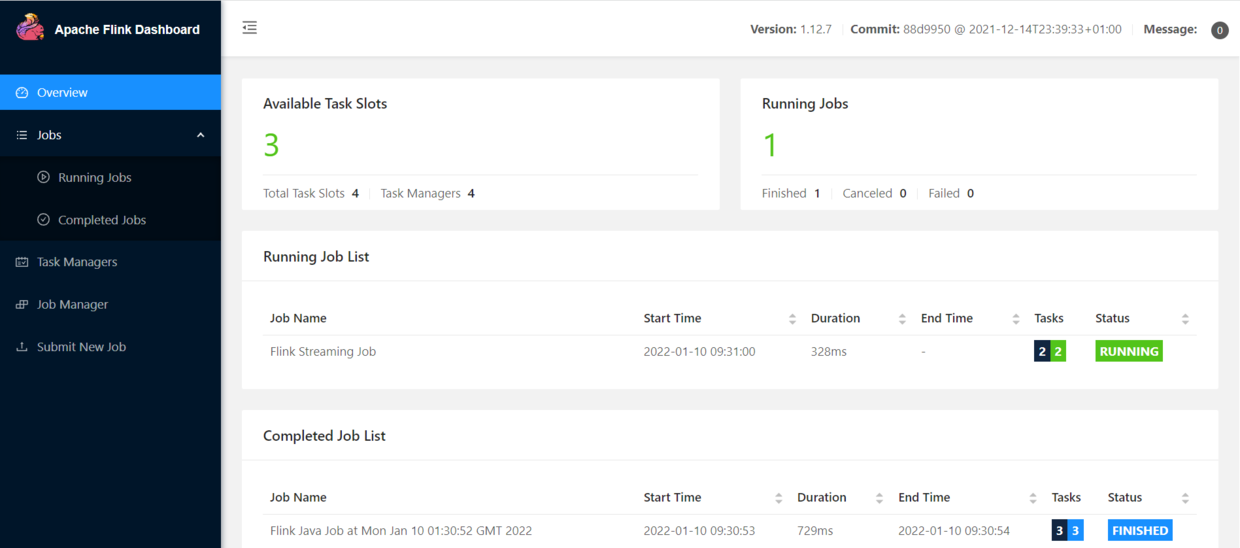Screen dimensions: 1240x548
Task: Click the Finished jobs count
Action: [817, 193]
